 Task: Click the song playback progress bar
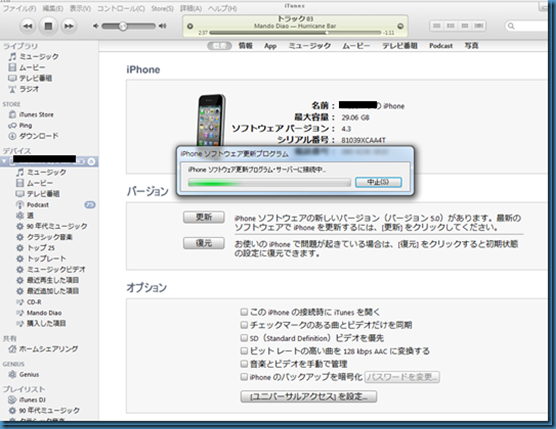(x=295, y=33)
